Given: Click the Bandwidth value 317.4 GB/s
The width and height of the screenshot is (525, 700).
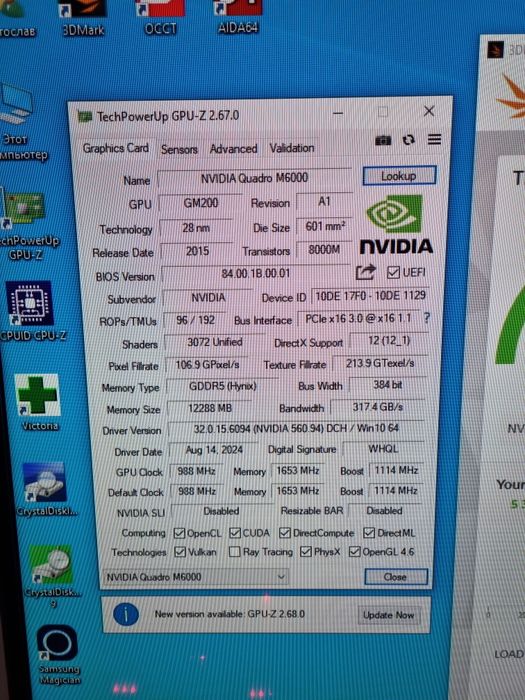Looking at the screenshot, I should (x=378, y=407).
